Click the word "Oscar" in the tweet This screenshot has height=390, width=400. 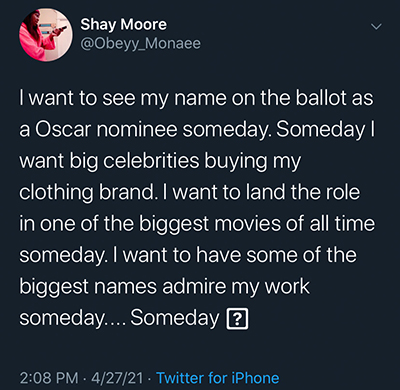(x=63, y=130)
